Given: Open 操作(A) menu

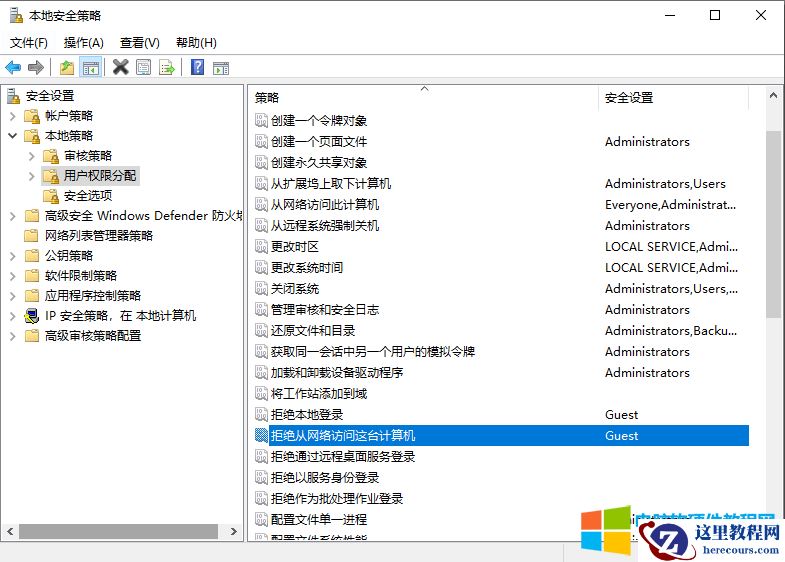Looking at the screenshot, I should tap(84, 43).
